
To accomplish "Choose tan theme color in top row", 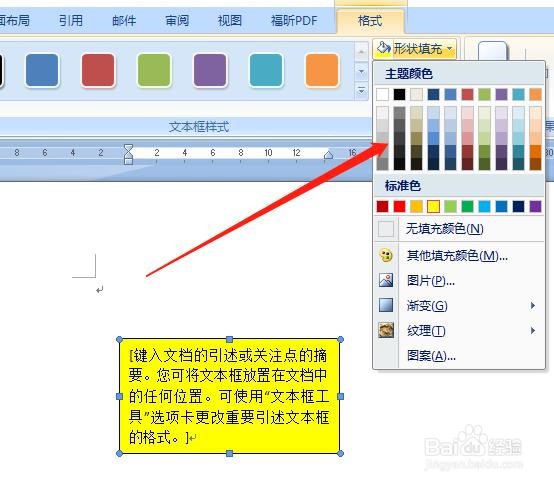I will pyautogui.click(x=416, y=95).
